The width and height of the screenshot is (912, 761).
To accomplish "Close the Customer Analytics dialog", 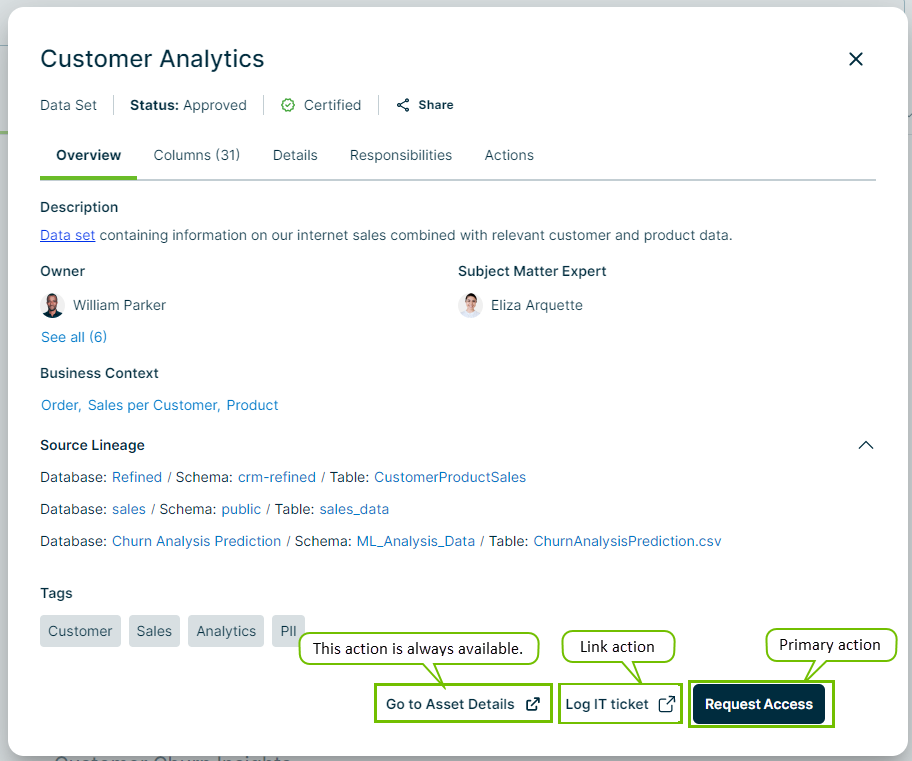I will tap(855, 59).
